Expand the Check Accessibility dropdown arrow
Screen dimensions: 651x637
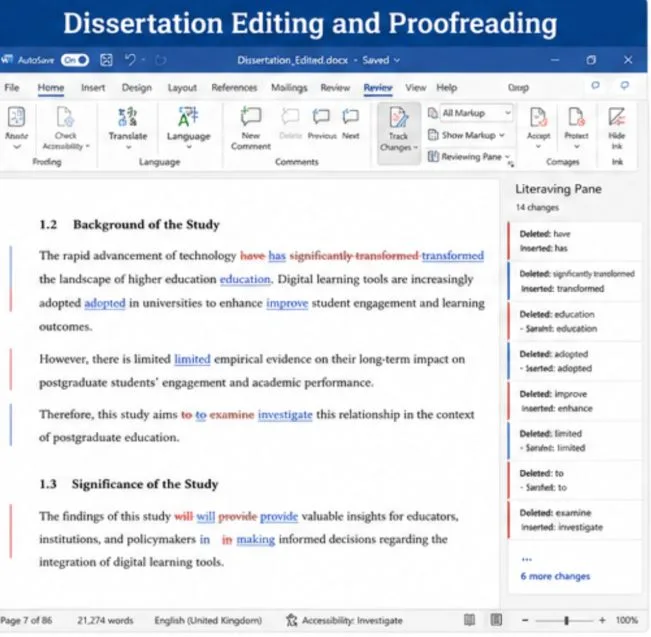pos(88,146)
